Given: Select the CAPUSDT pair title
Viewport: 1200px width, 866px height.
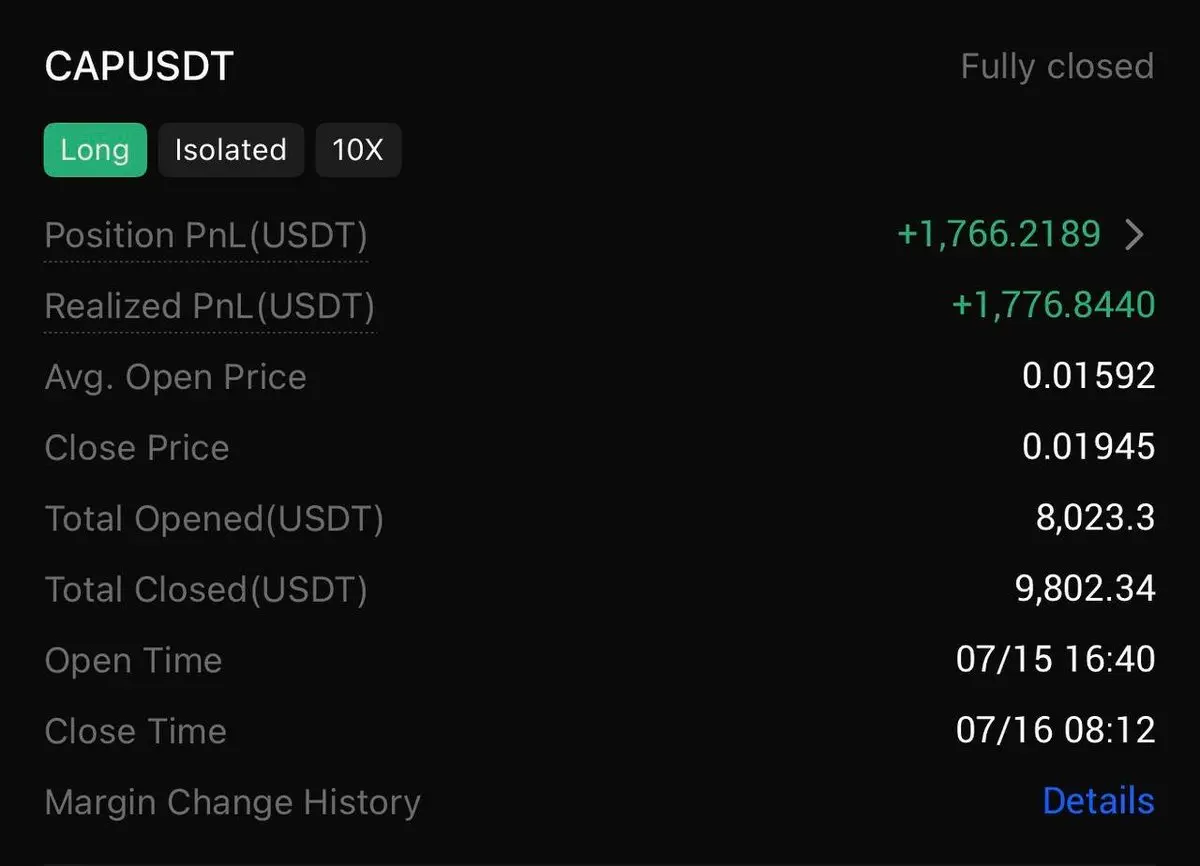Looking at the screenshot, I should [139, 66].
